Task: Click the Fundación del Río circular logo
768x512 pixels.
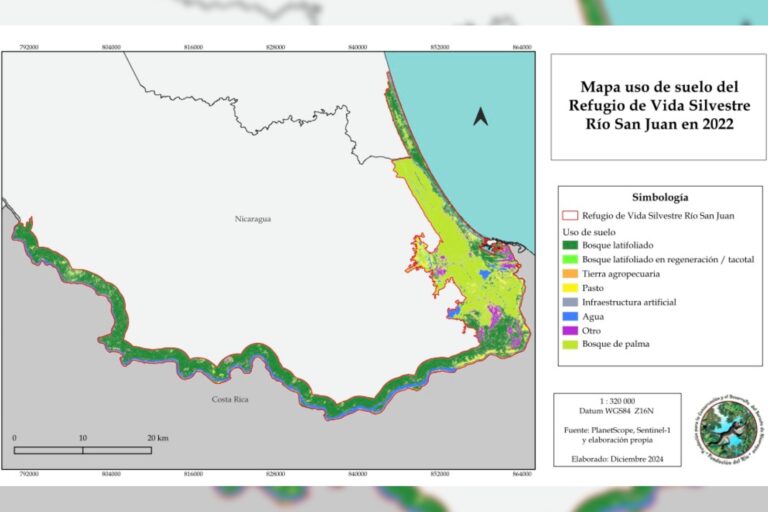Action: click(729, 430)
